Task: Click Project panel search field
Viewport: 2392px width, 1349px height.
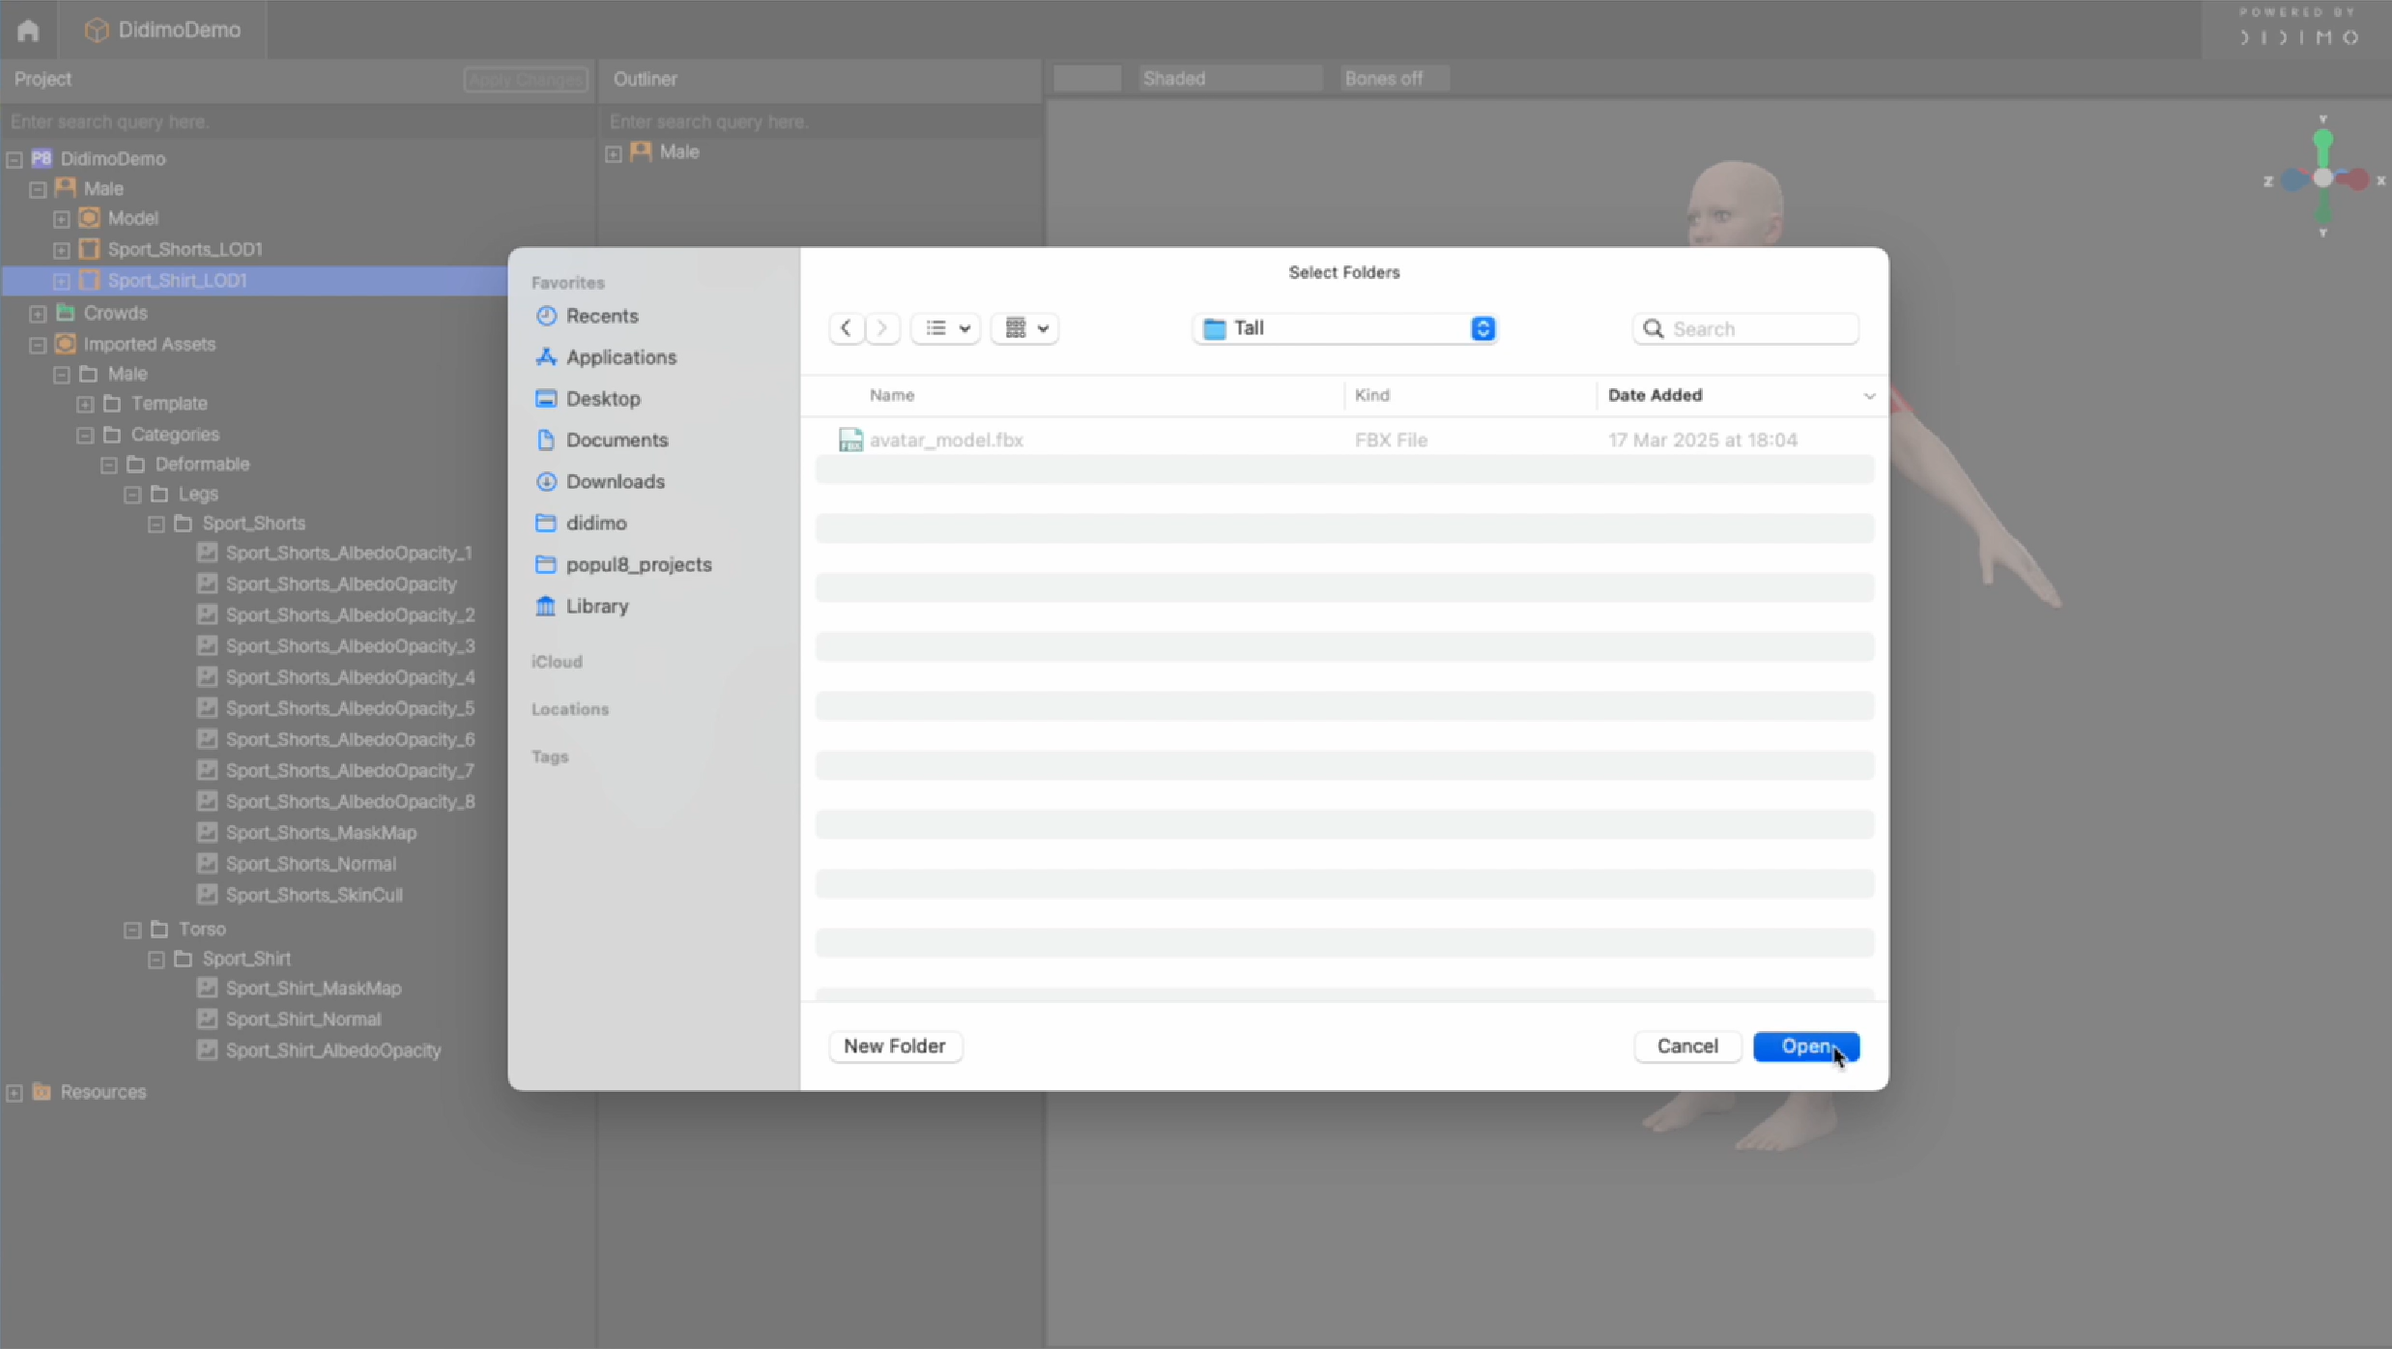Action: tap(298, 122)
